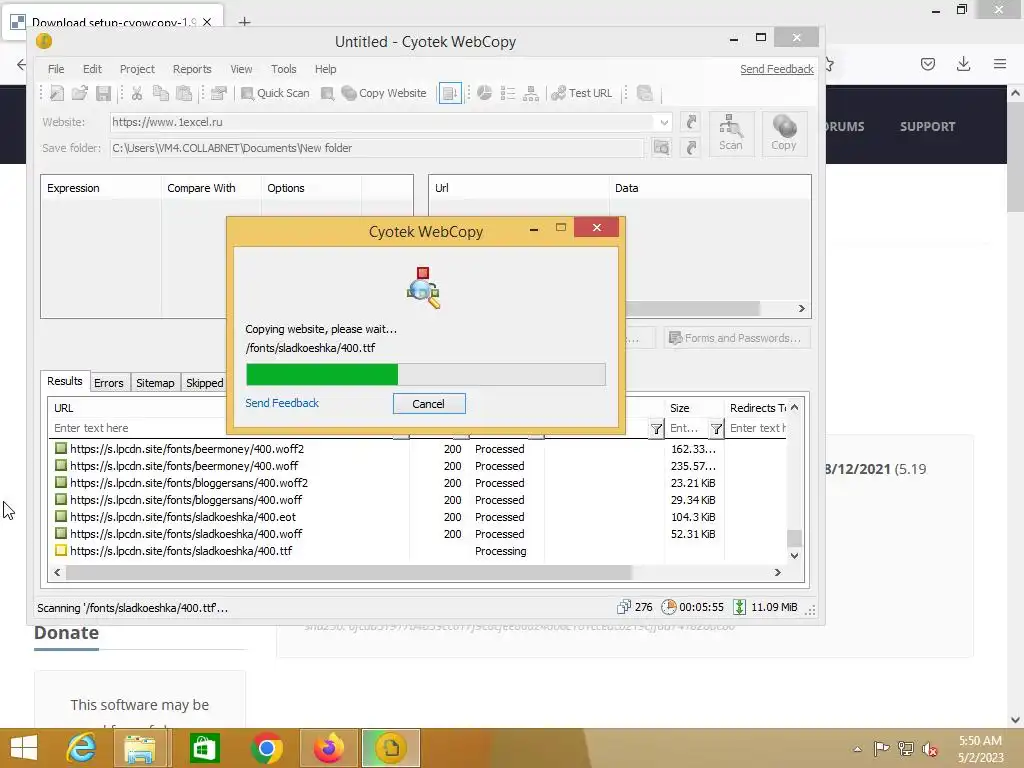
Task: Click the open-website arrow icon beside URL field
Action: click(x=691, y=122)
